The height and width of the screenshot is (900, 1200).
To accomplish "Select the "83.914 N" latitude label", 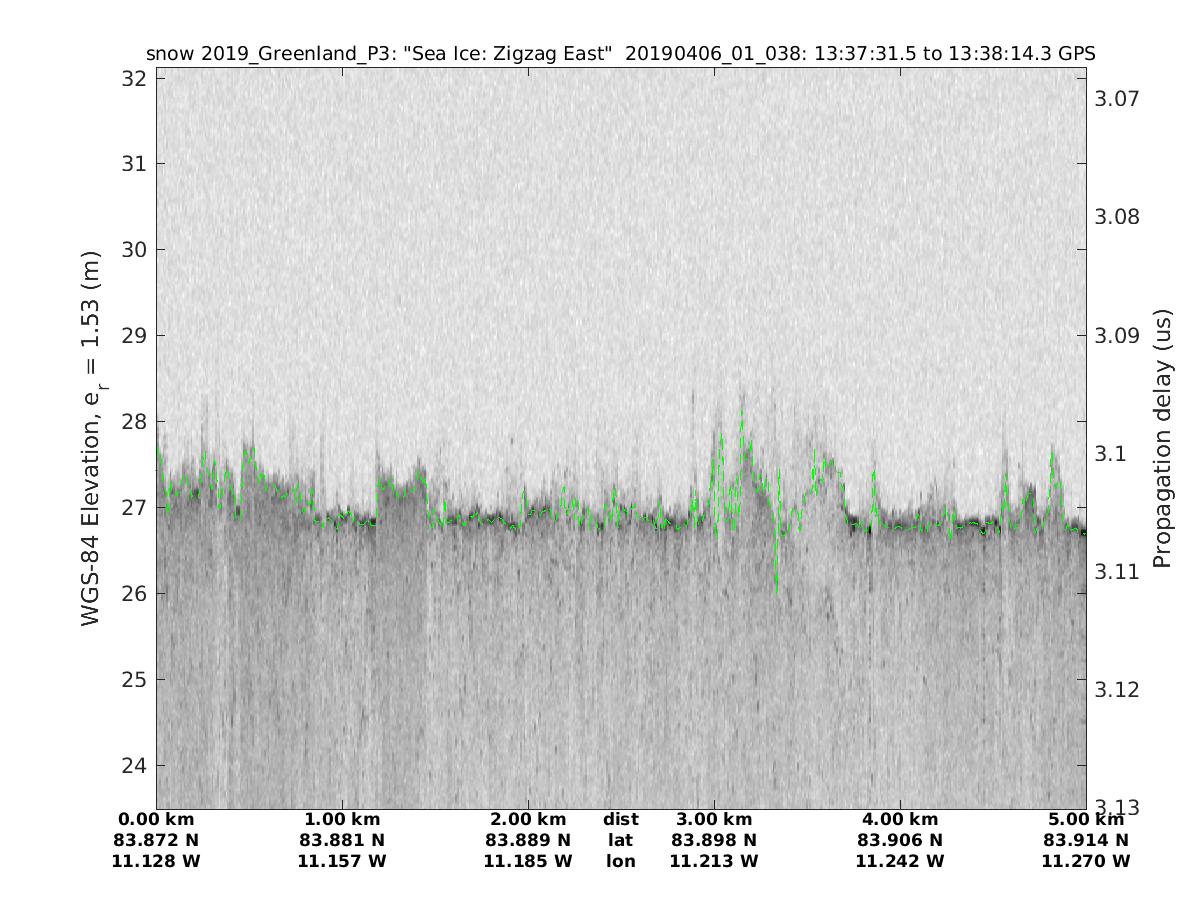I will [x=1086, y=840].
